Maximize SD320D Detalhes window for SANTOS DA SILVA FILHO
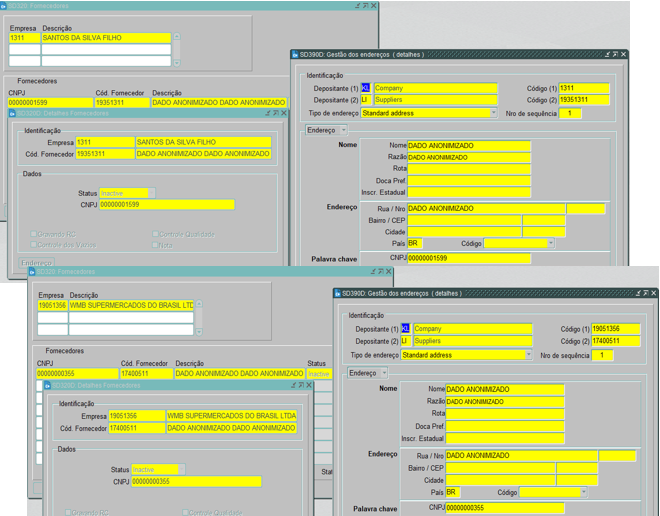660x516 pixels. (276, 113)
